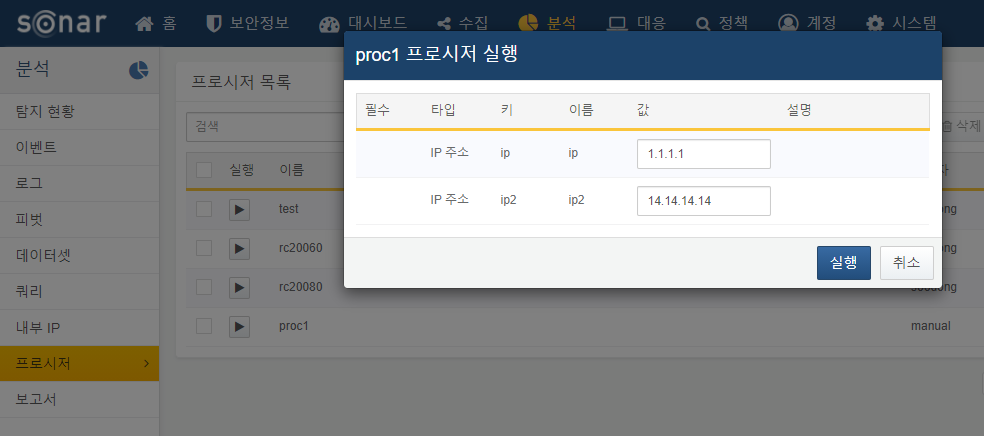Click the ip2 value field with 14.14.14.14
Image resolution: width=984 pixels, height=436 pixels.
click(x=703, y=201)
